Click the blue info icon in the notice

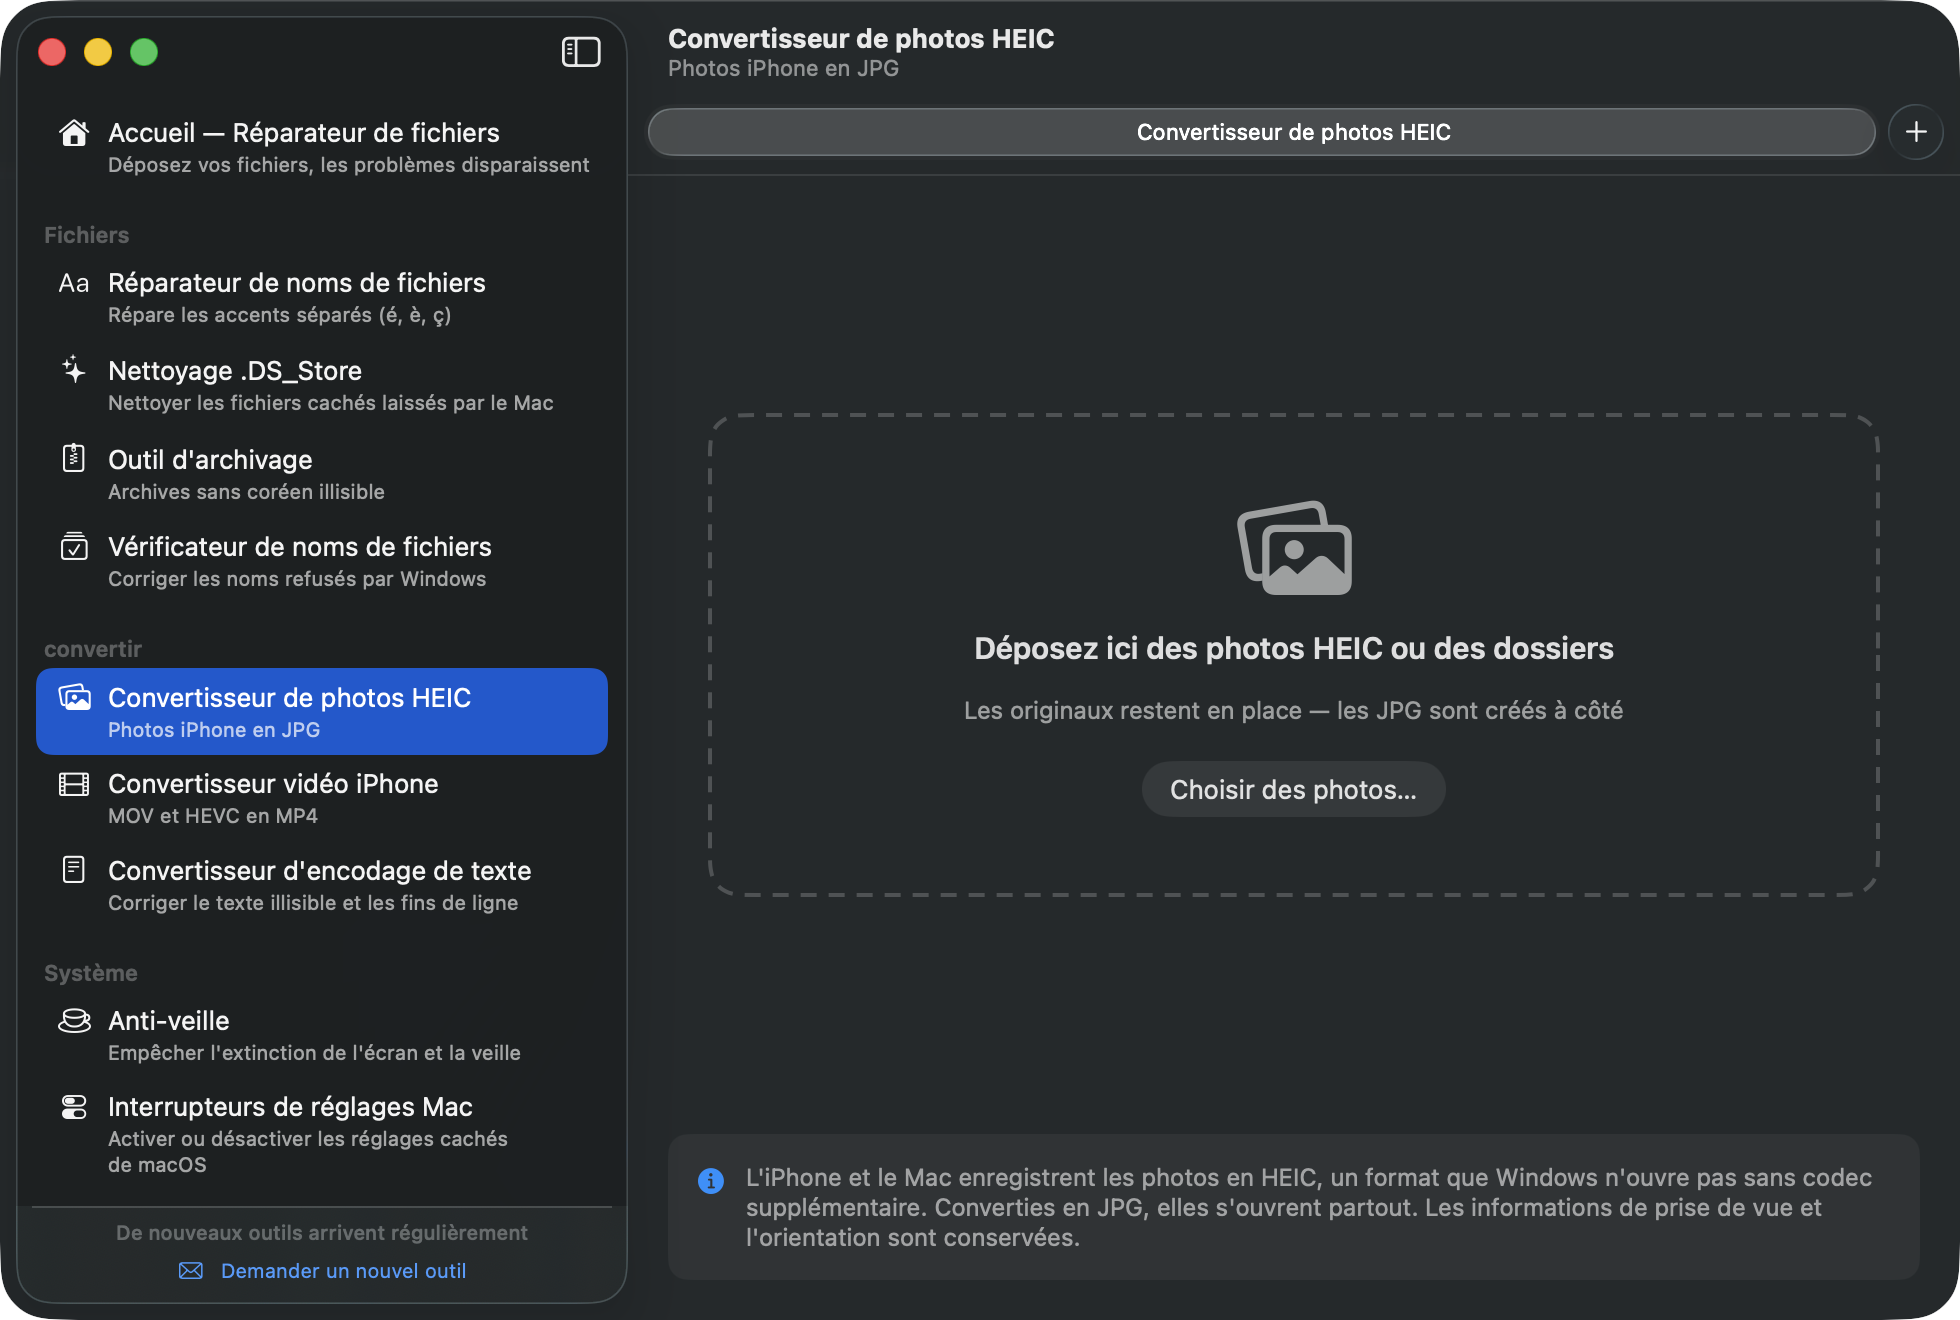coord(711,1181)
